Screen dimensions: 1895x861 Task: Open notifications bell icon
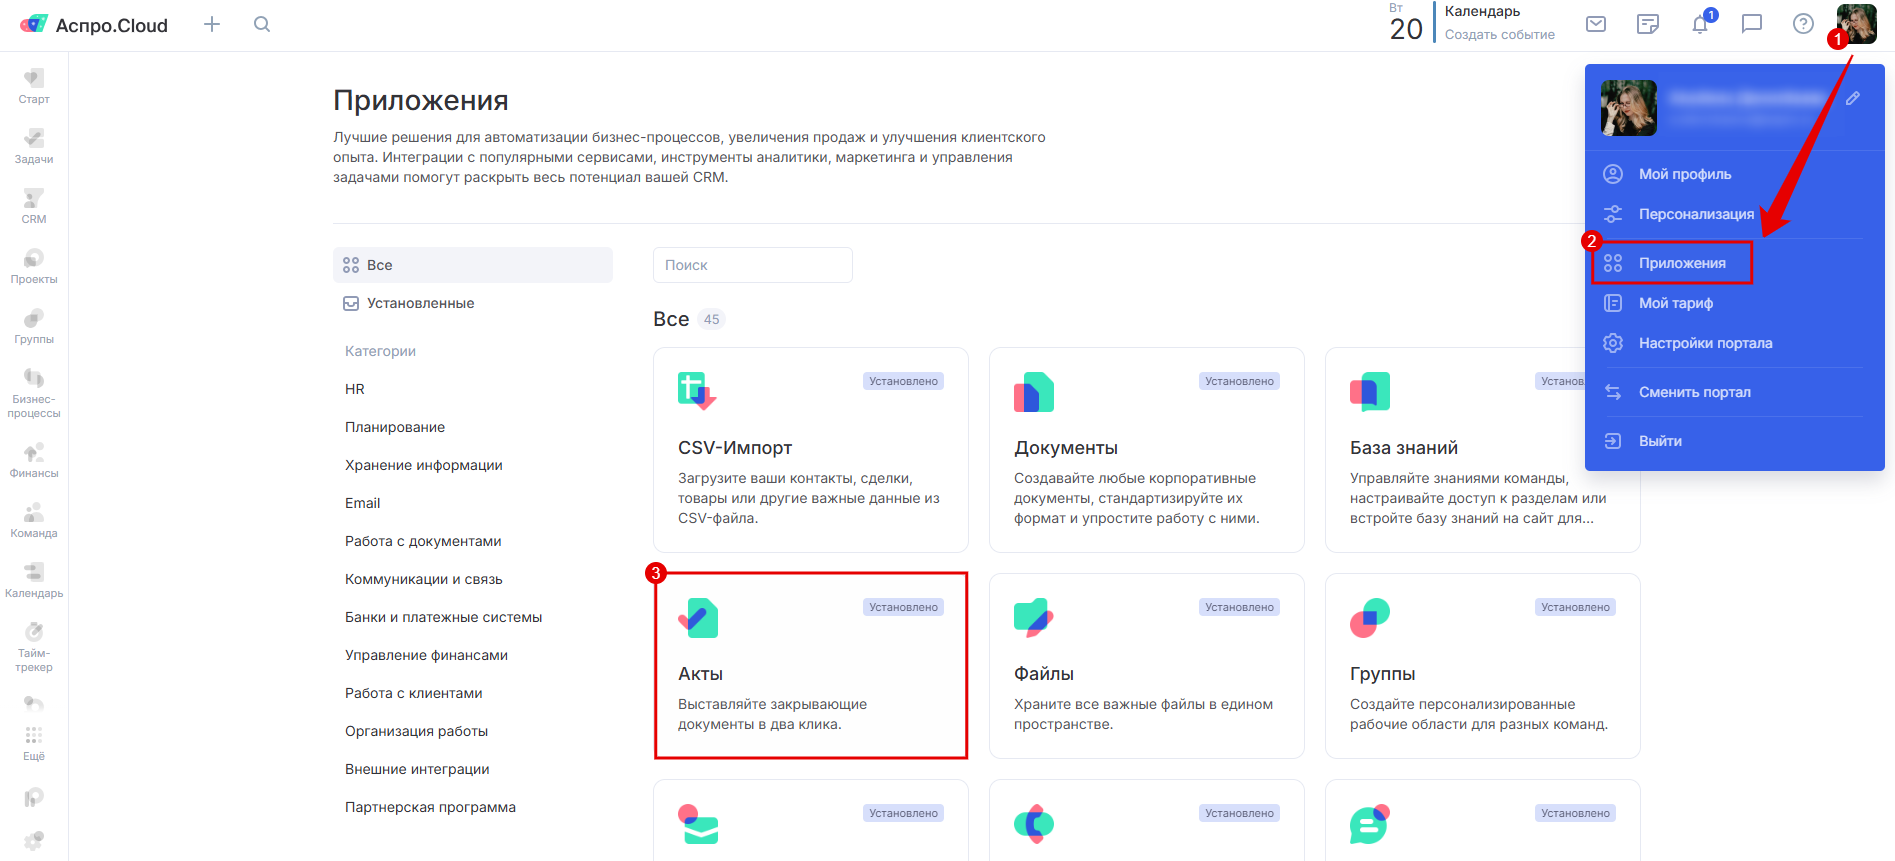[x=1700, y=24]
